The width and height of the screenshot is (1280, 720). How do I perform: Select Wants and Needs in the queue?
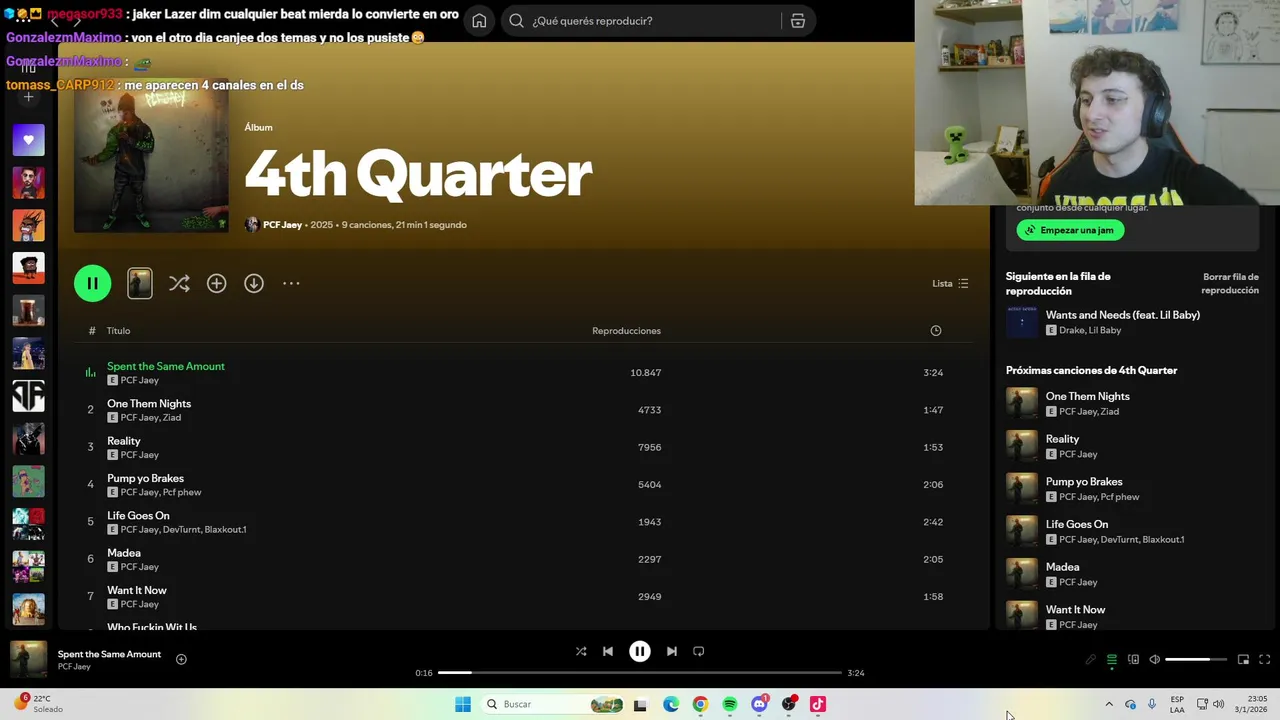tap(1123, 315)
